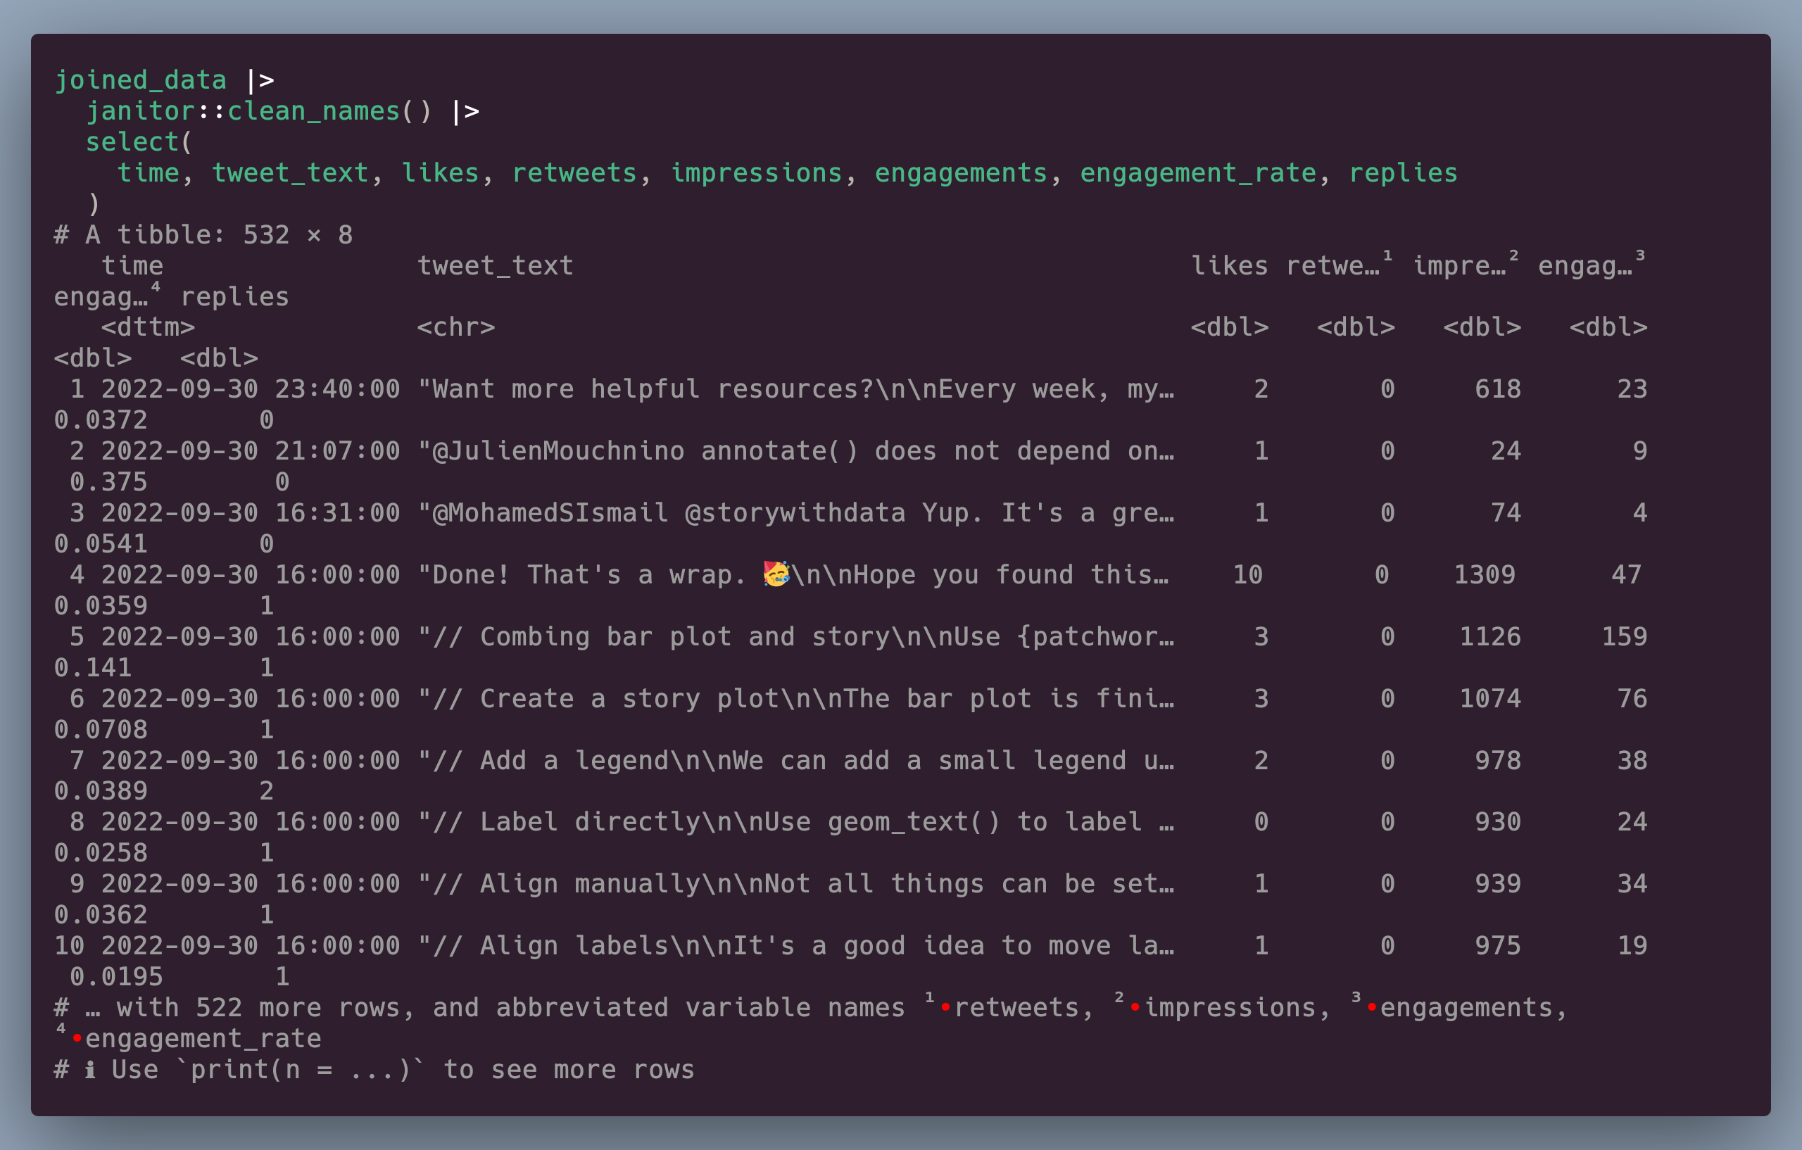Viewport: 1802px width, 1150px height.
Task: Click the likes column header
Action: (1229, 266)
